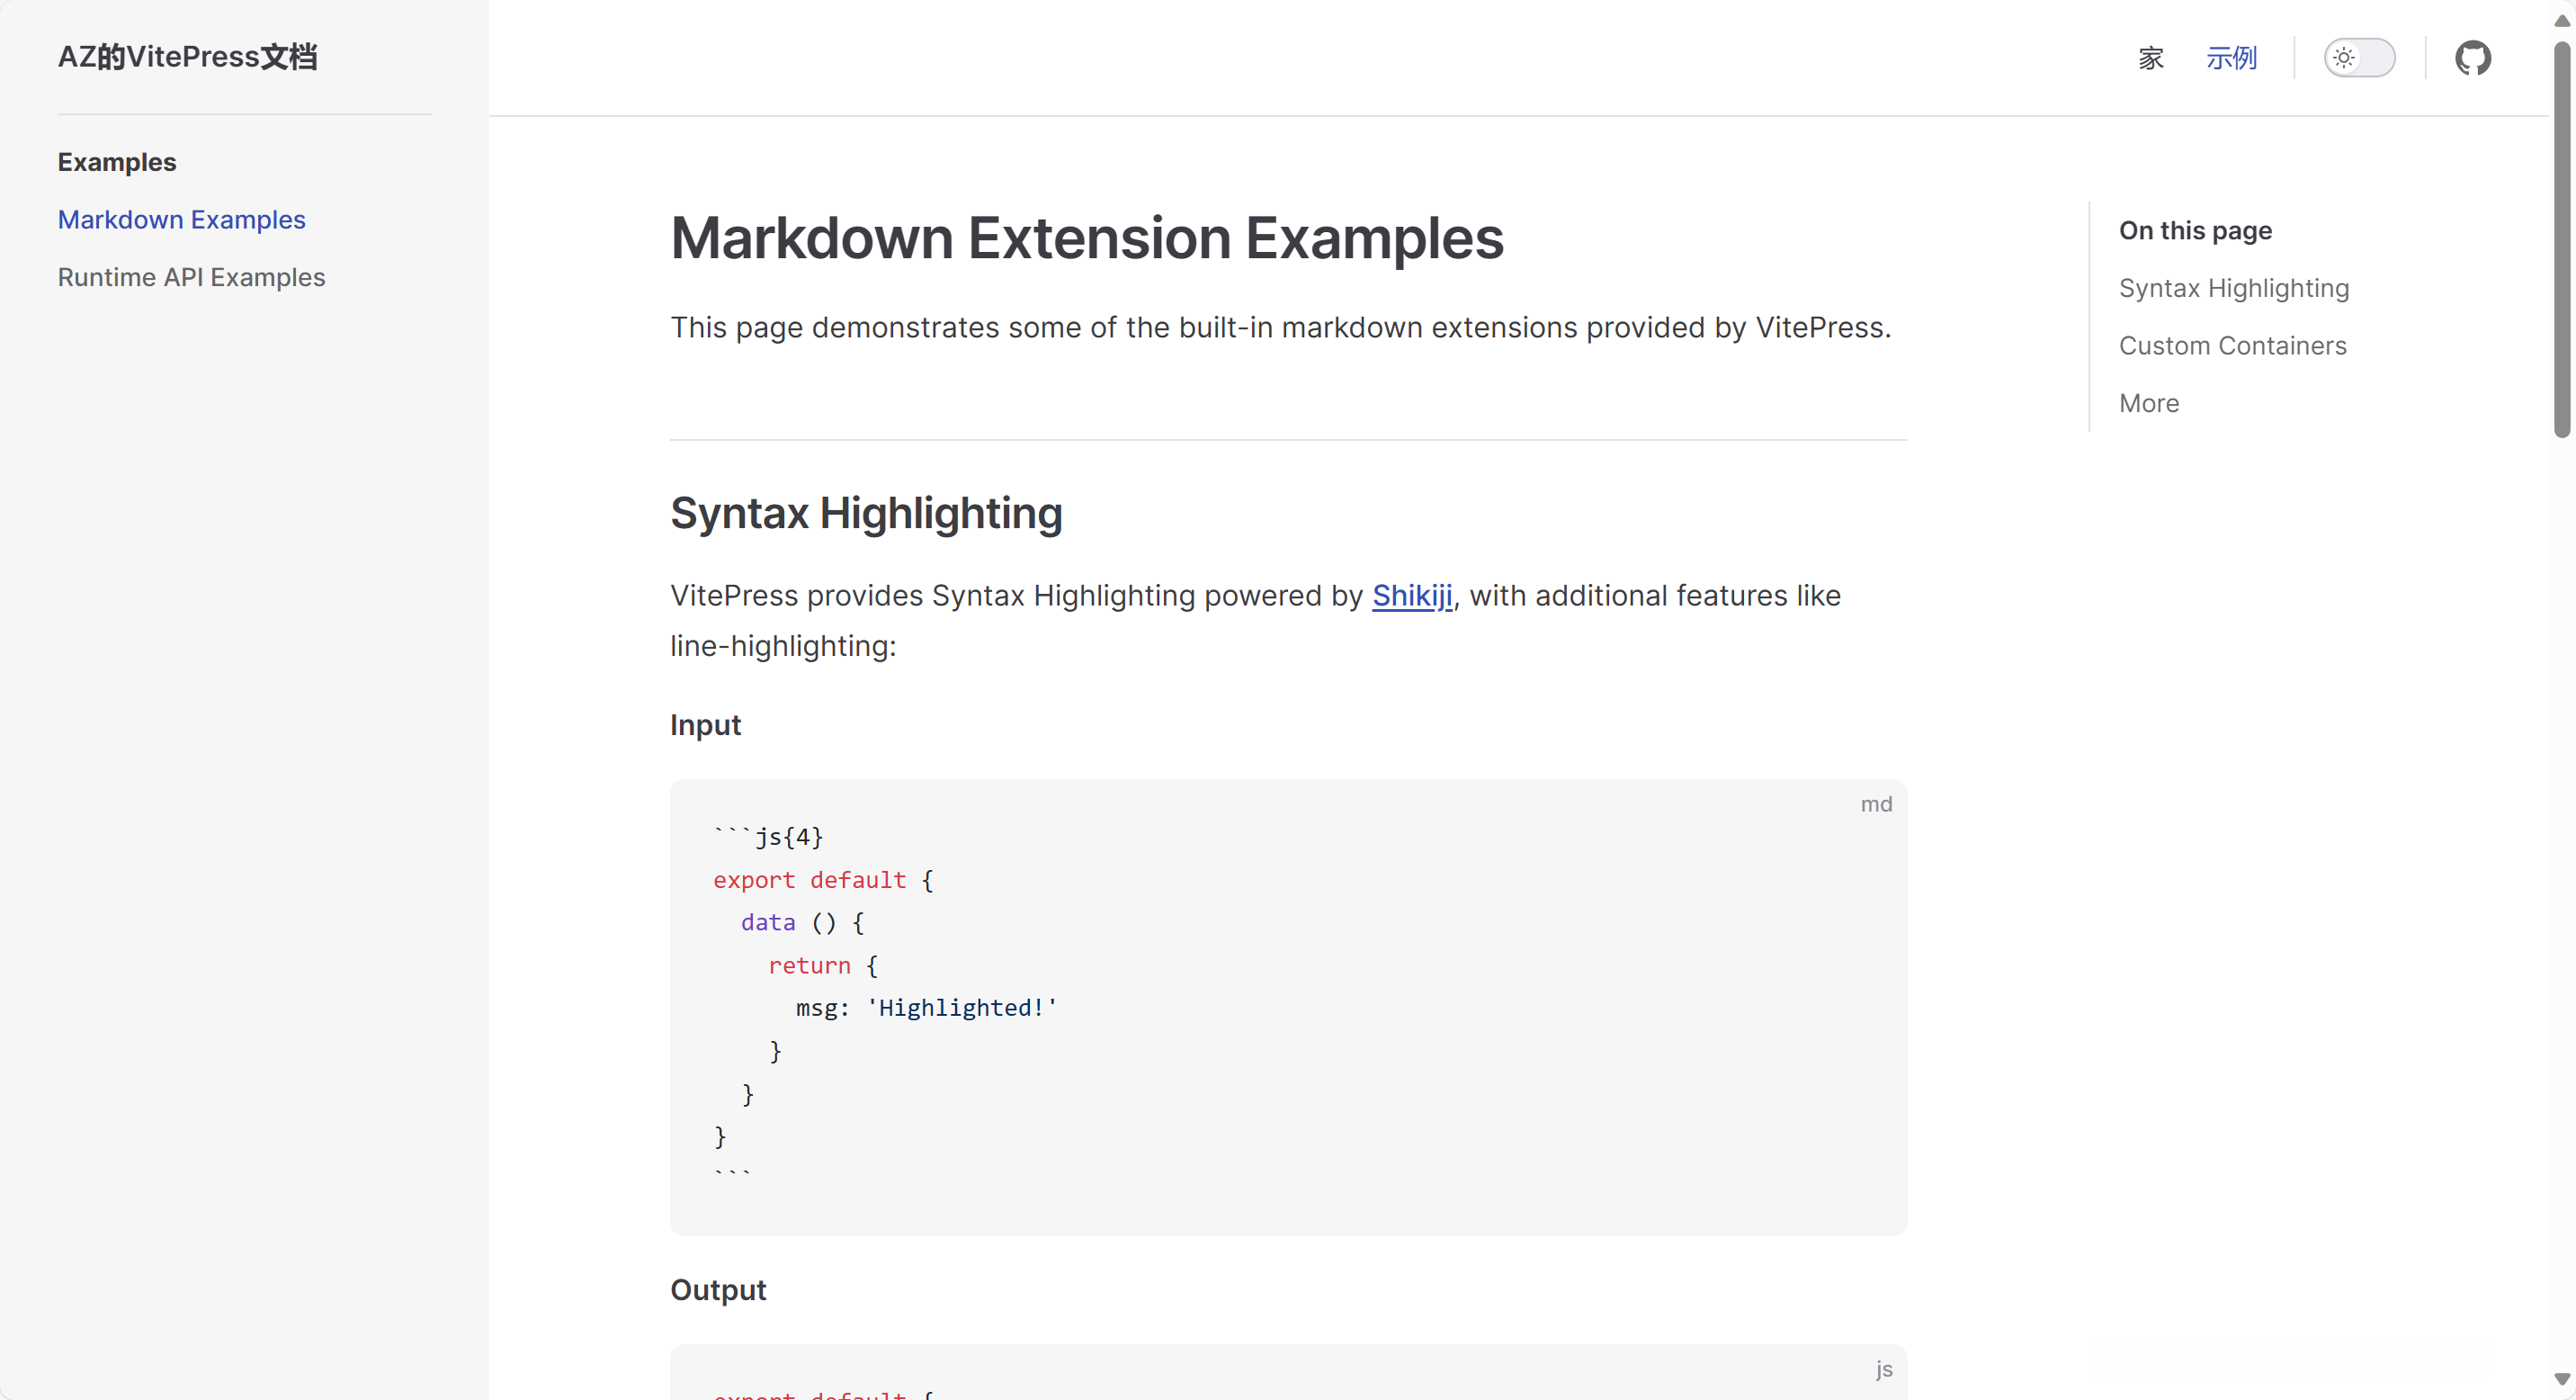Open Runtime API Examples in sidebar
2576x1400 pixels.
pyautogui.click(x=191, y=277)
